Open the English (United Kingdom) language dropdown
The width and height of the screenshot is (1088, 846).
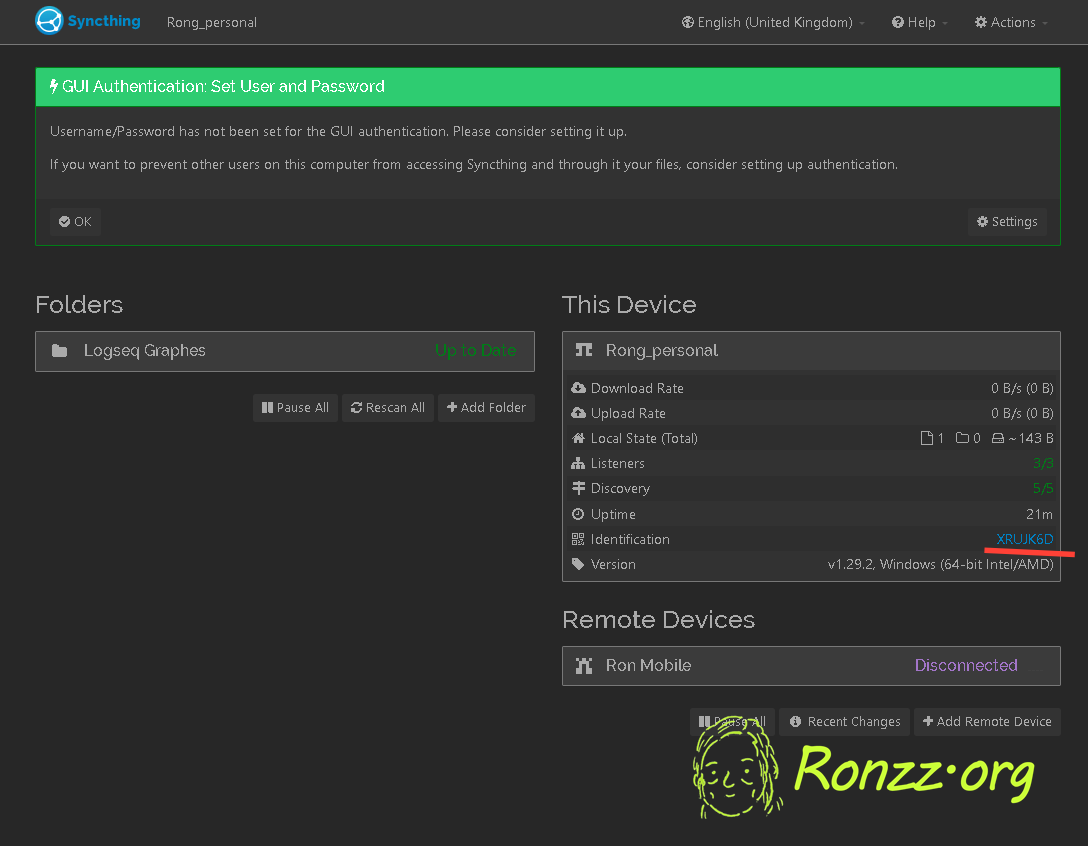click(x=773, y=22)
